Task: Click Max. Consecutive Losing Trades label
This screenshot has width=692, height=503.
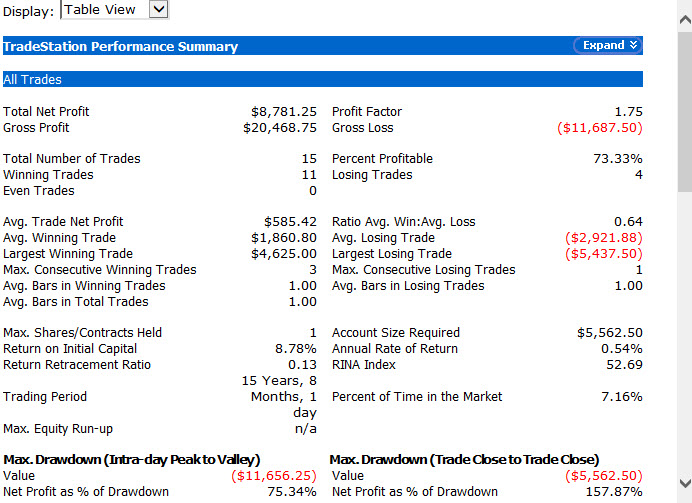Action: 424,270
